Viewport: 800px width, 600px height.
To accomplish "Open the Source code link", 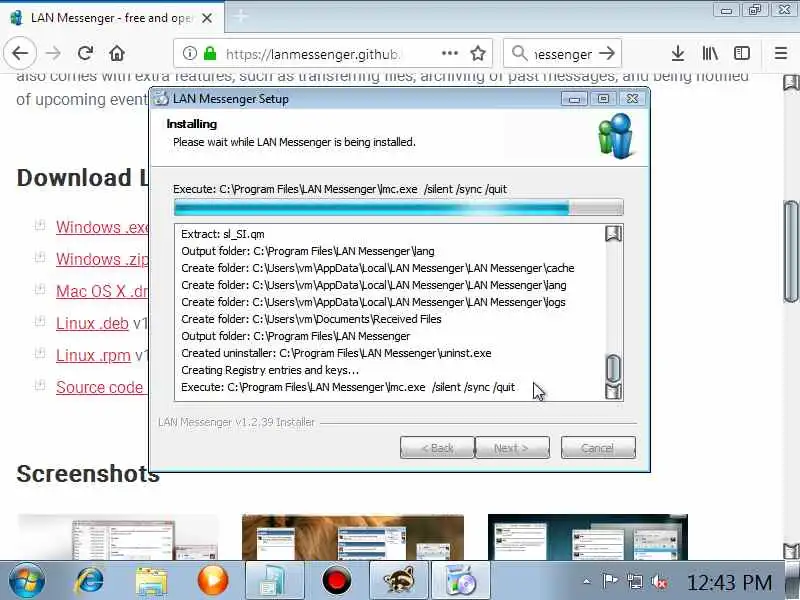I will coord(99,387).
